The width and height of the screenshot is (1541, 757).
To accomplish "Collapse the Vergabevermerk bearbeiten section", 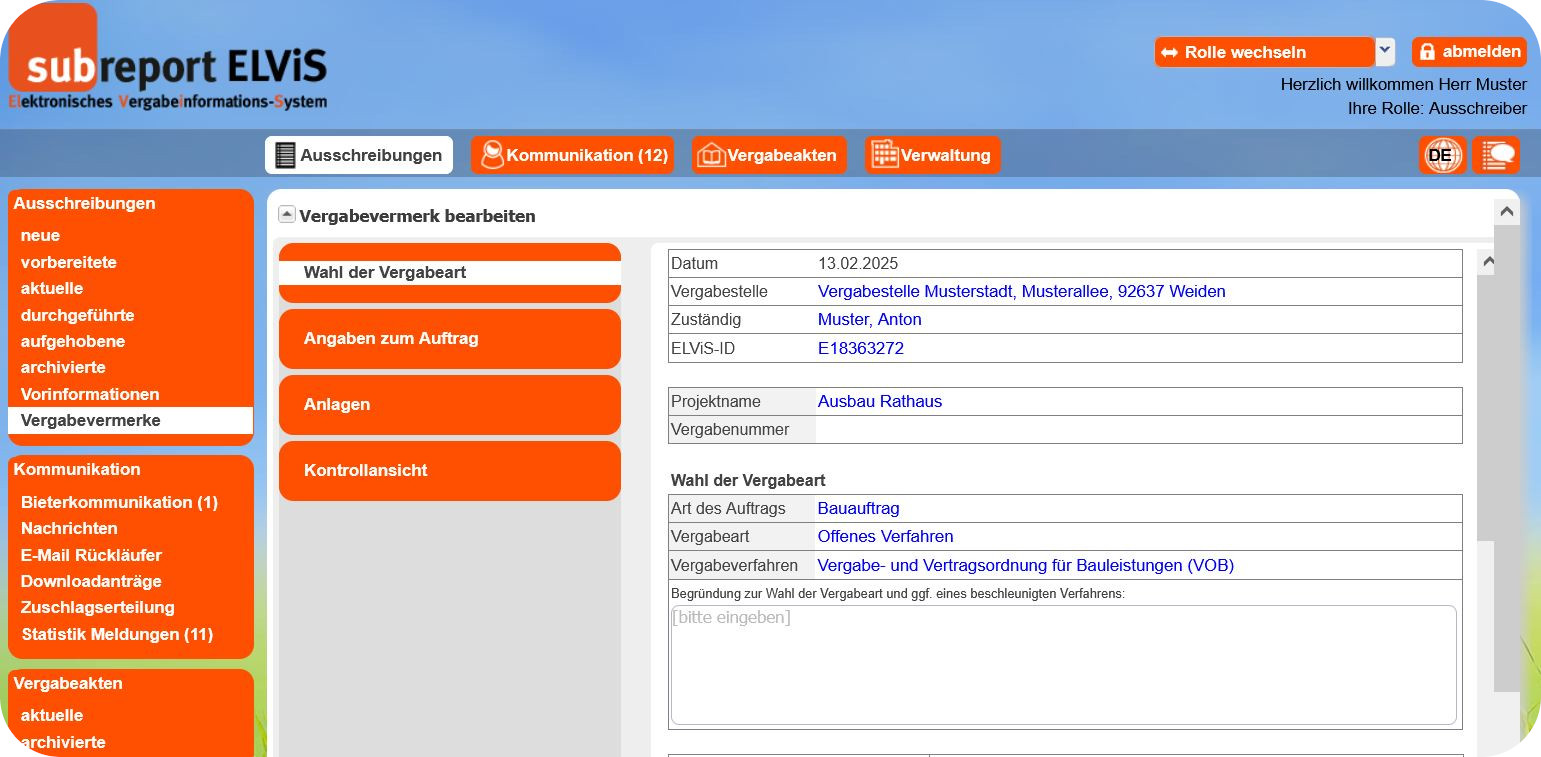I will pyautogui.click(x=287, y=214).
